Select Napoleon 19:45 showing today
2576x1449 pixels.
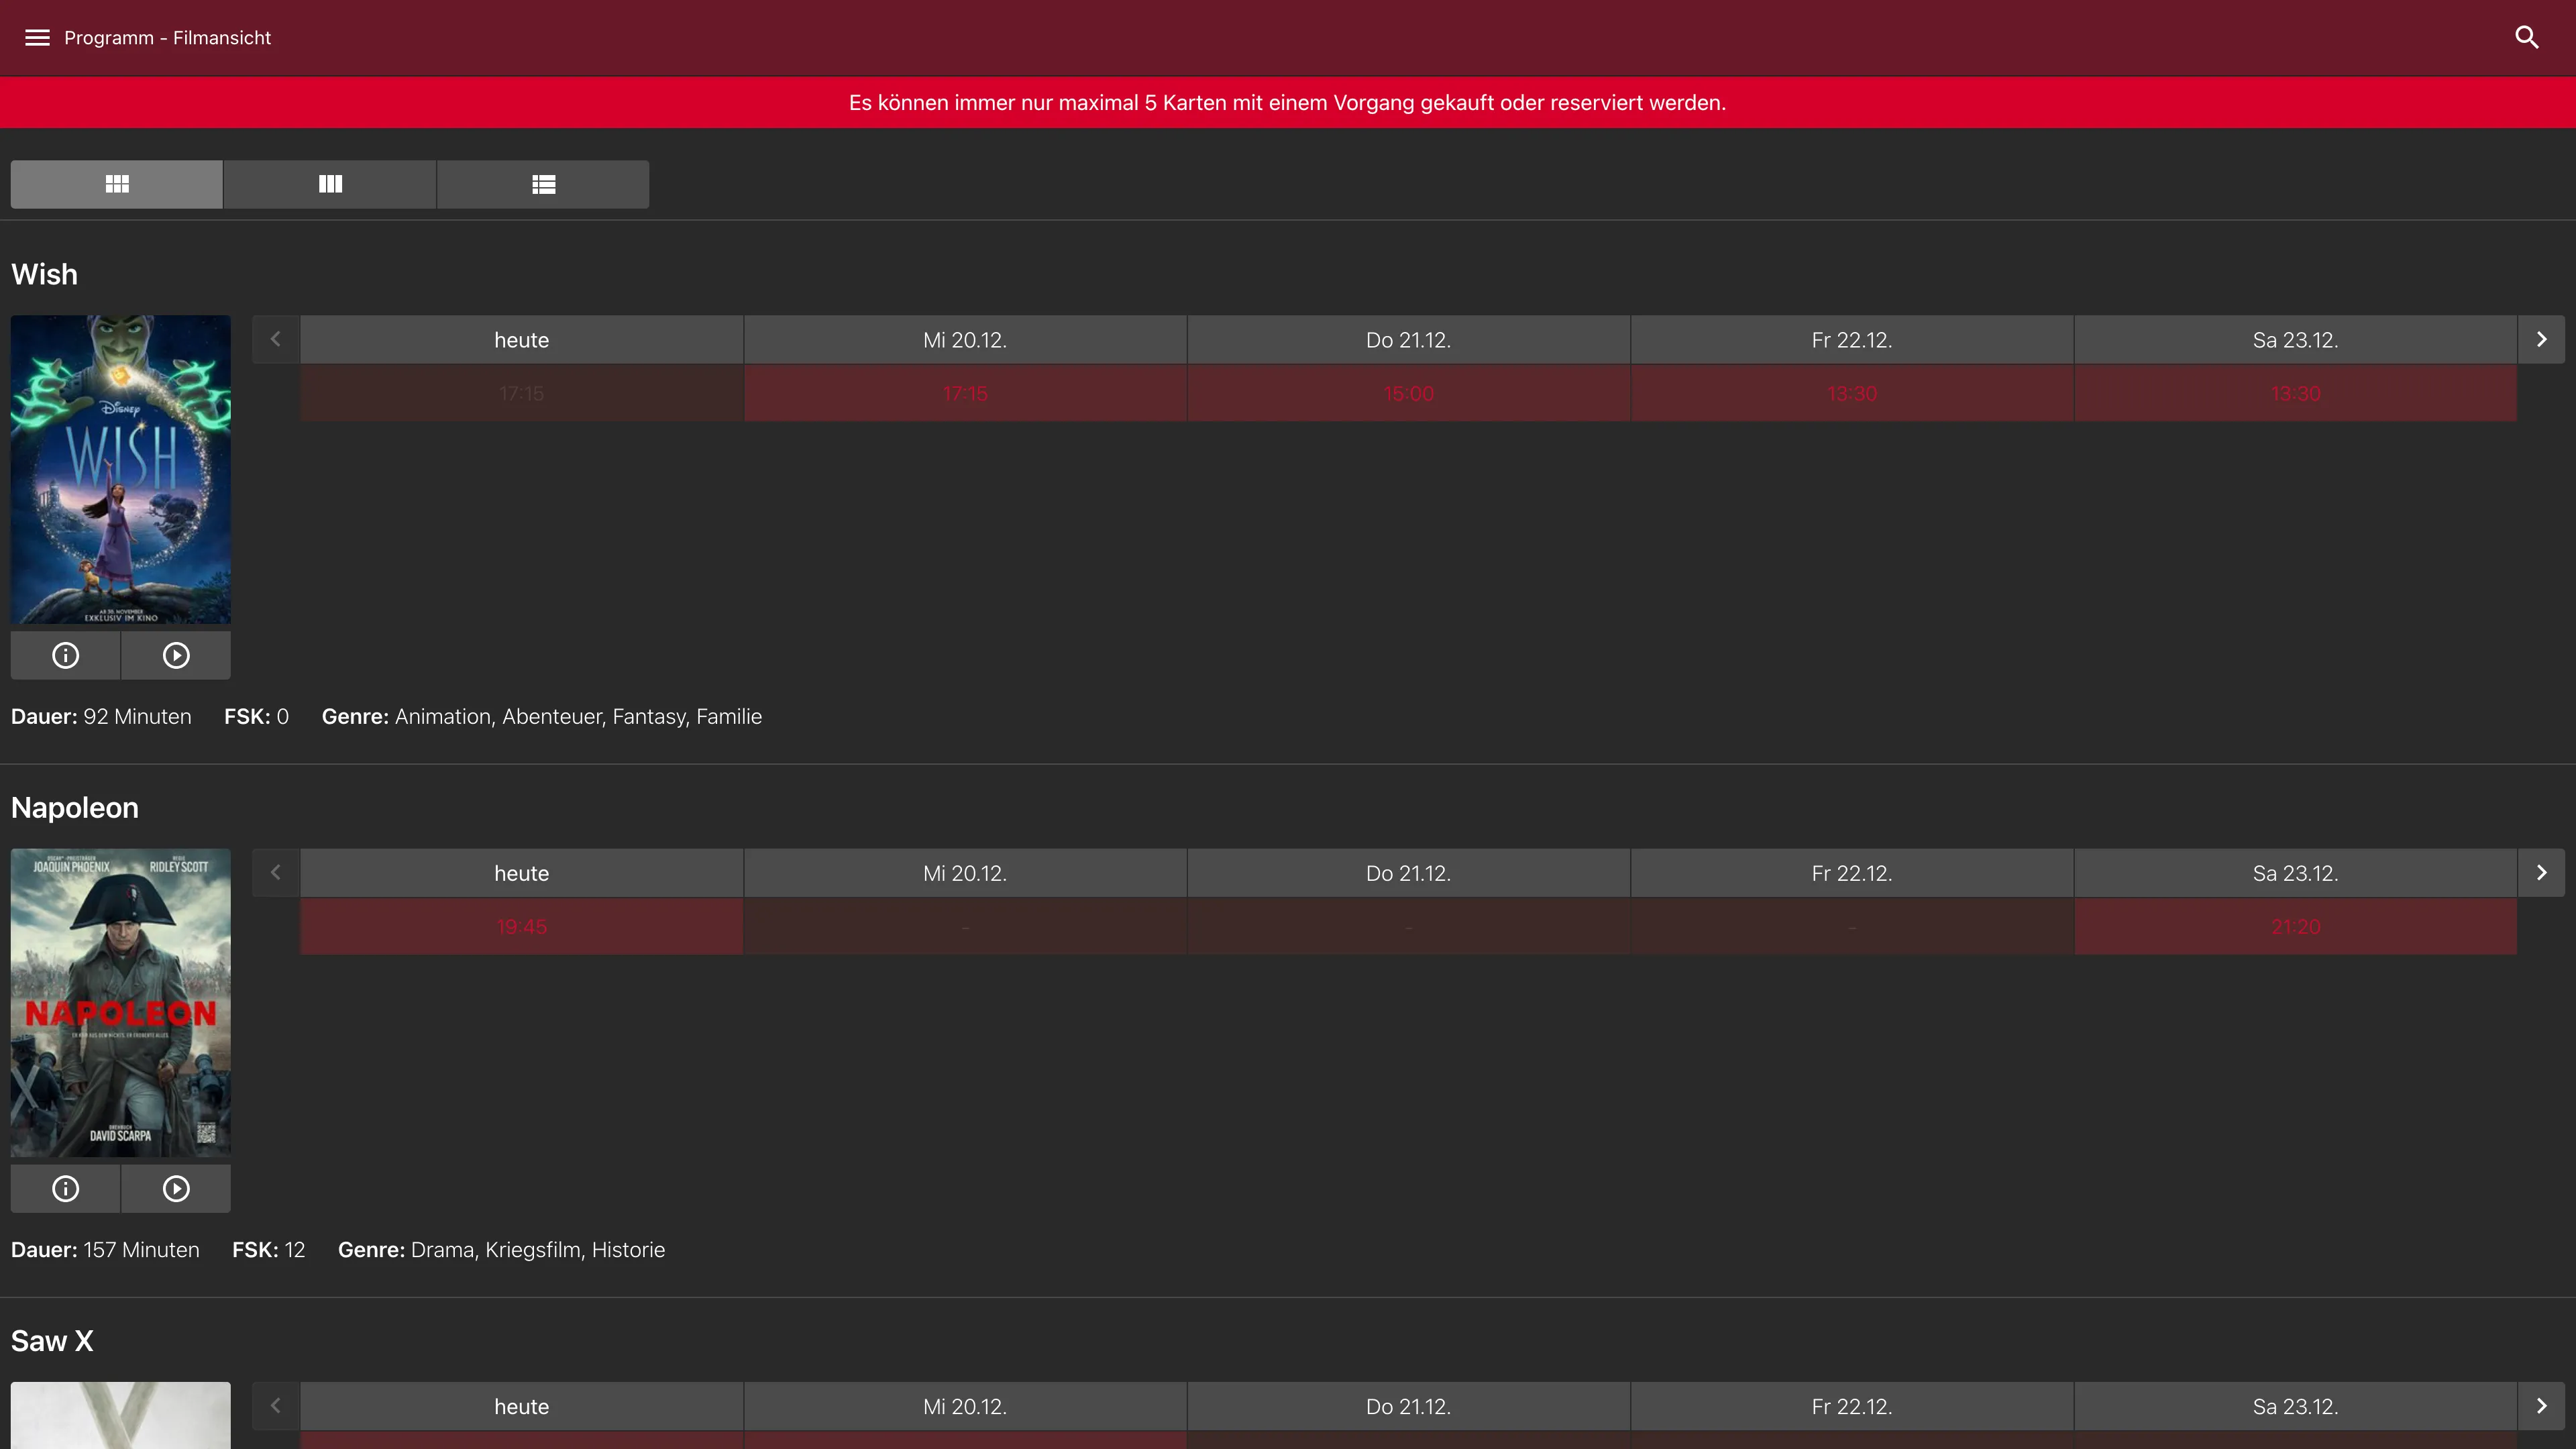pyautogui.click(x=522, y=927)
